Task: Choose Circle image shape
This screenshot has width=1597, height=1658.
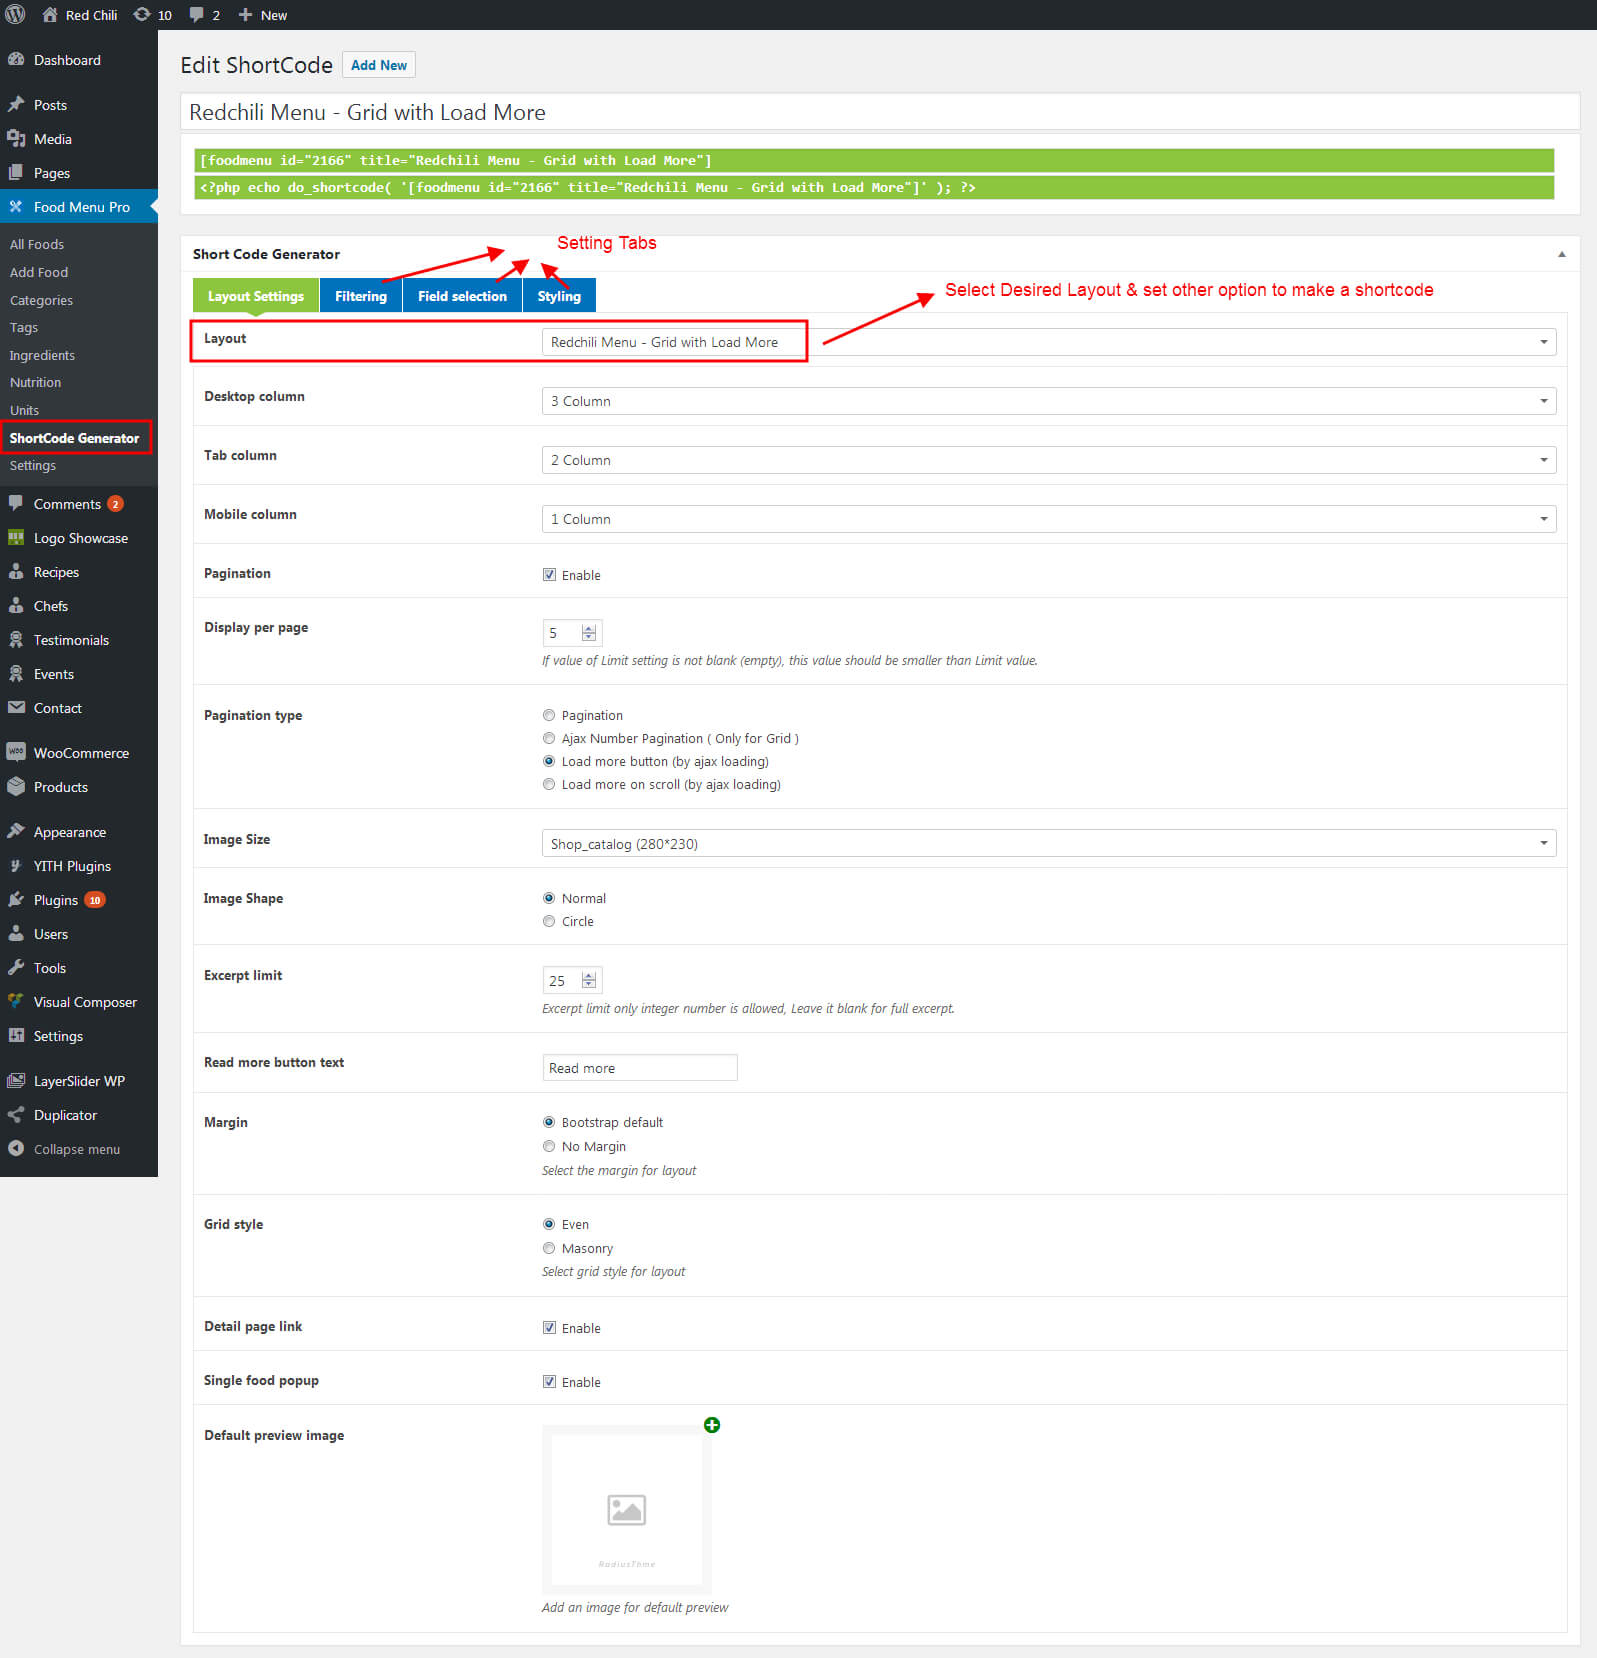Action: tap(549, 921)
